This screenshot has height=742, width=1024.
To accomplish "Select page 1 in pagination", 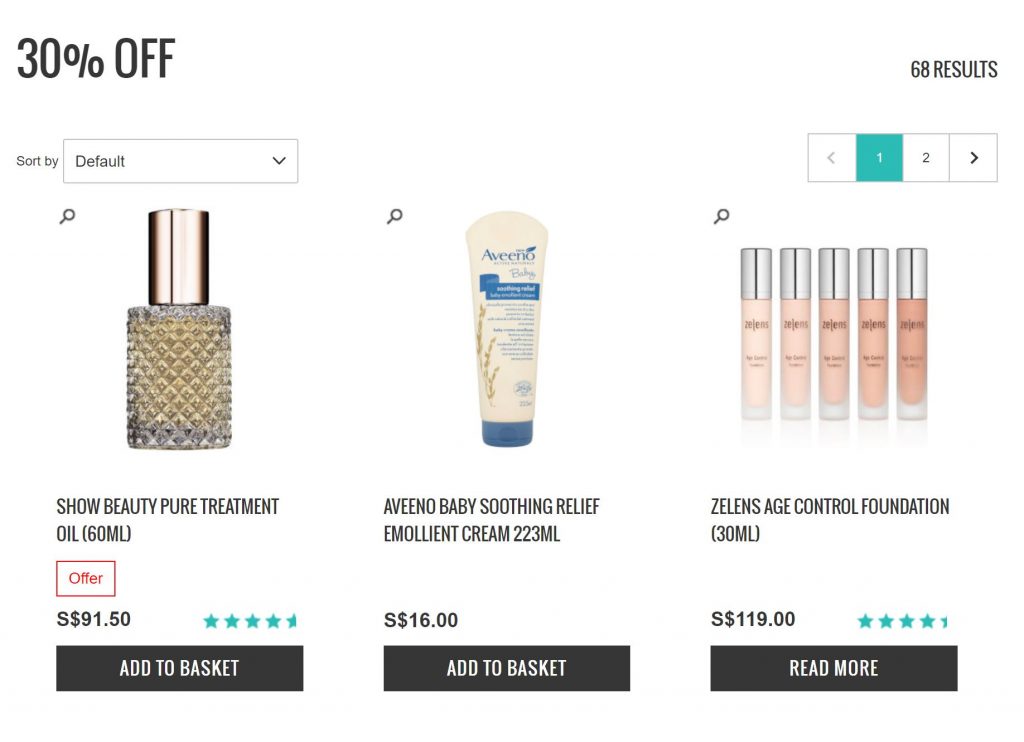I will click(879, 158).
